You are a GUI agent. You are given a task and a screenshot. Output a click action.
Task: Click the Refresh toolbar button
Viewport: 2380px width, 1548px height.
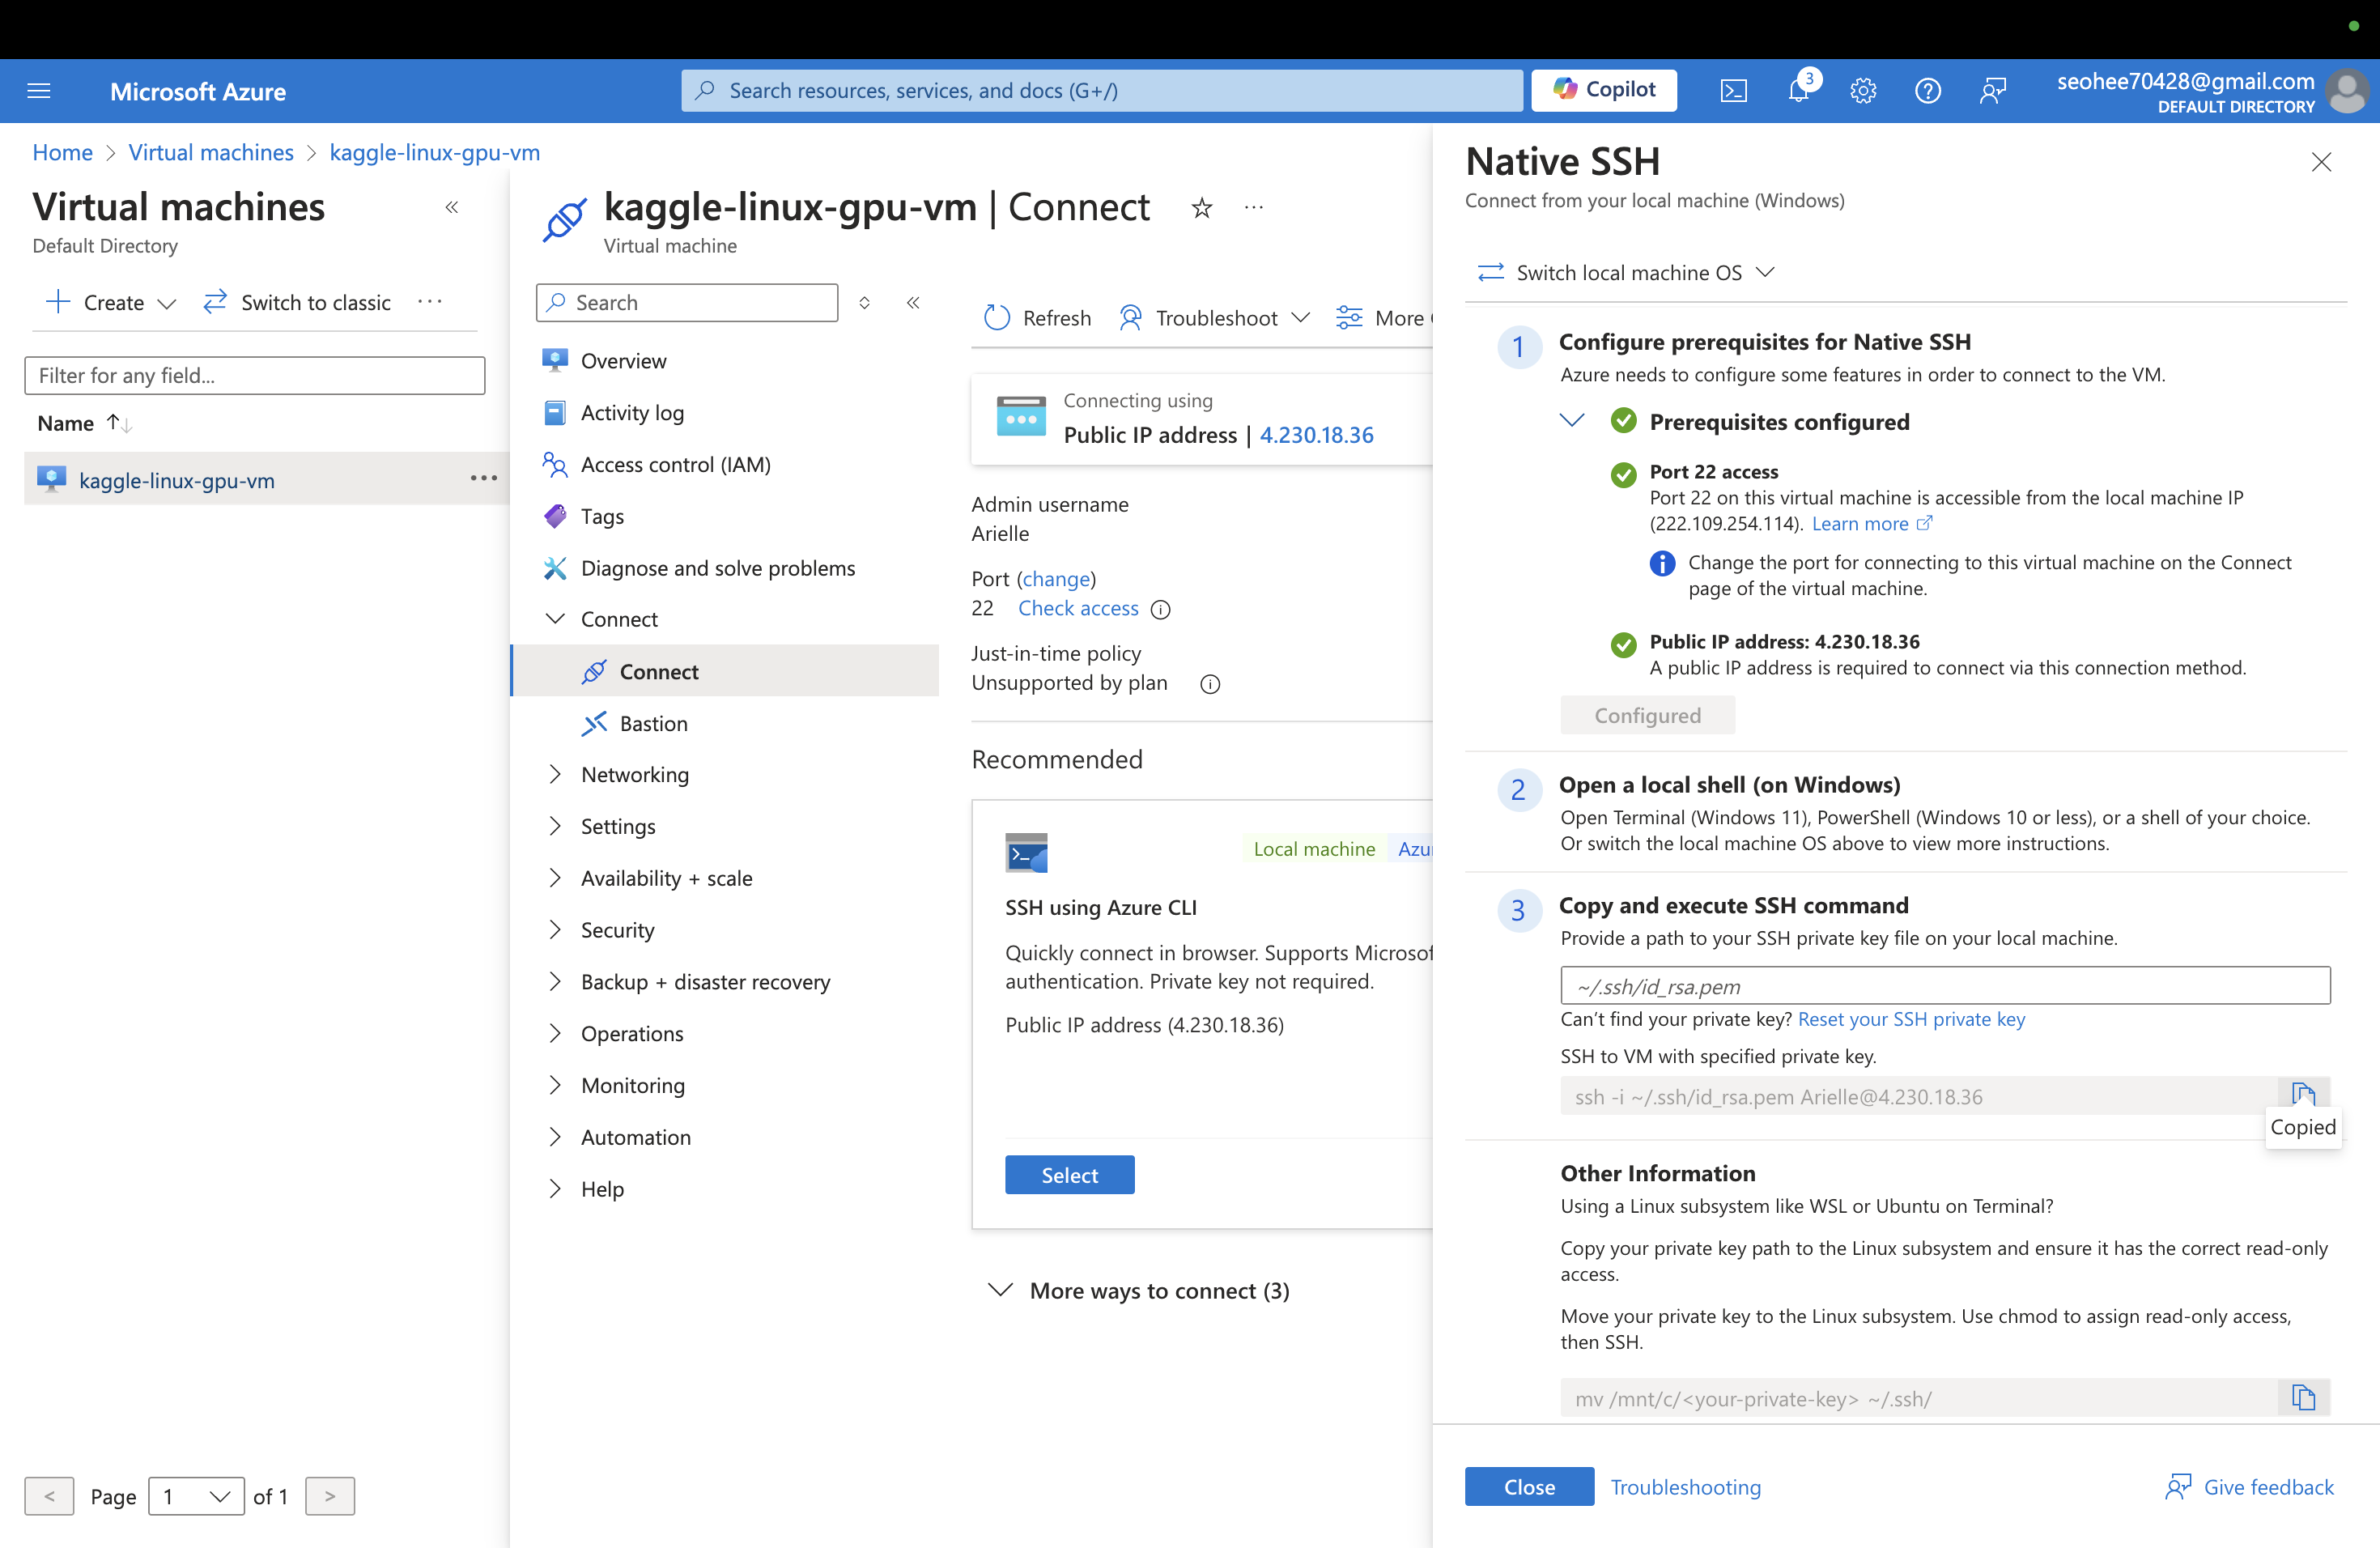pyautogui.click(x=1037, y=318)
